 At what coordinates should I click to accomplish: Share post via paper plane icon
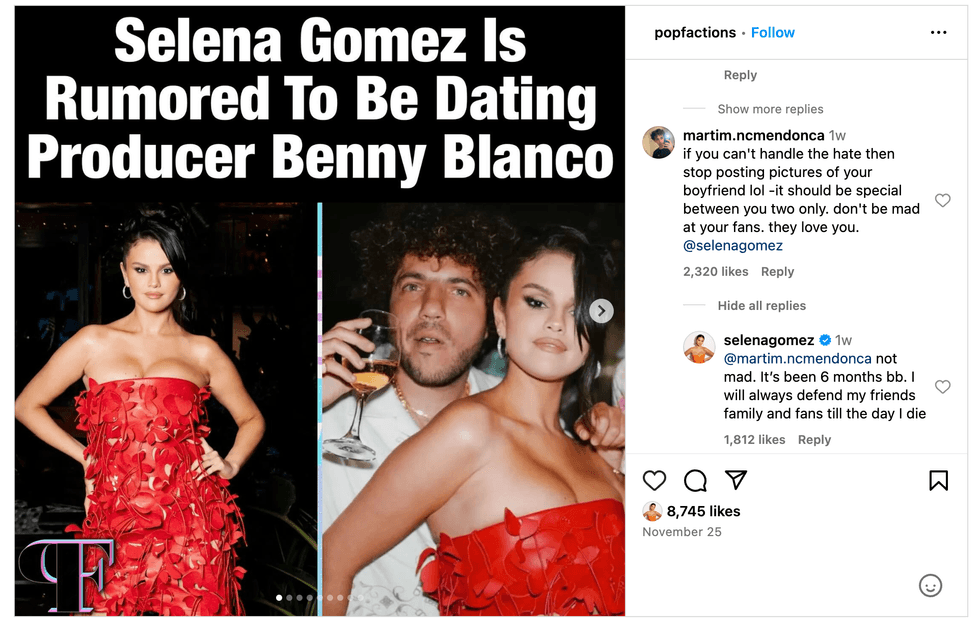click(735, 480)
